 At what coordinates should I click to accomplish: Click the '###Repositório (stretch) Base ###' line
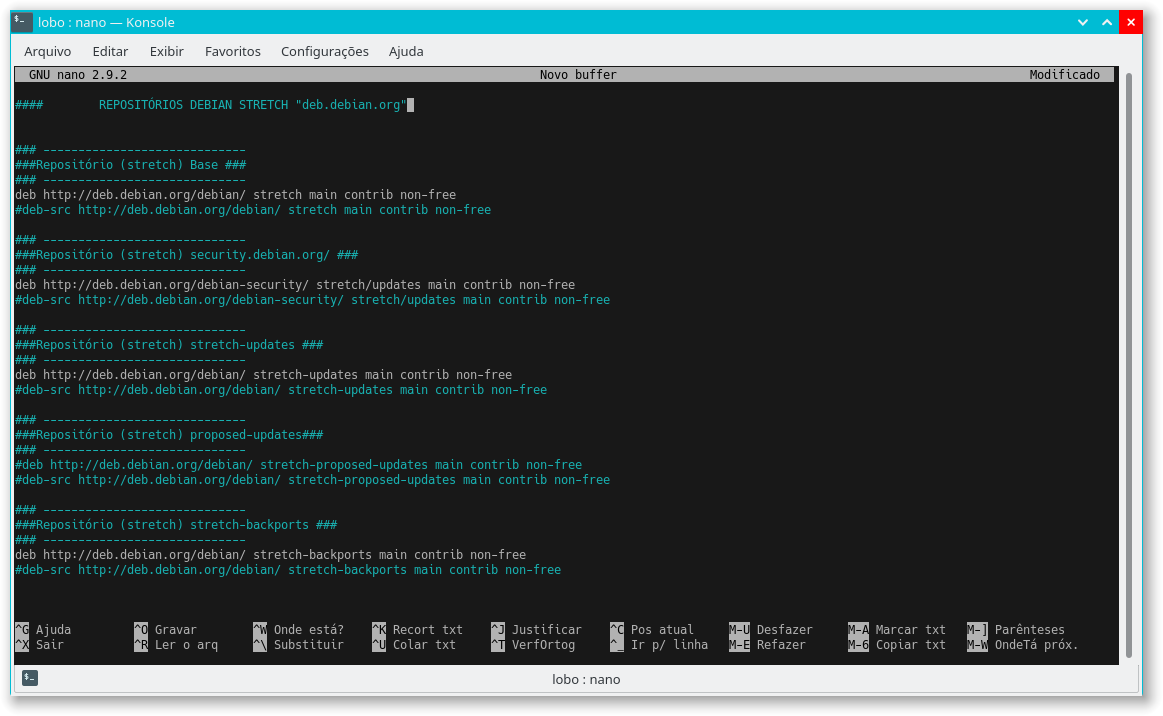coord(131,165)
